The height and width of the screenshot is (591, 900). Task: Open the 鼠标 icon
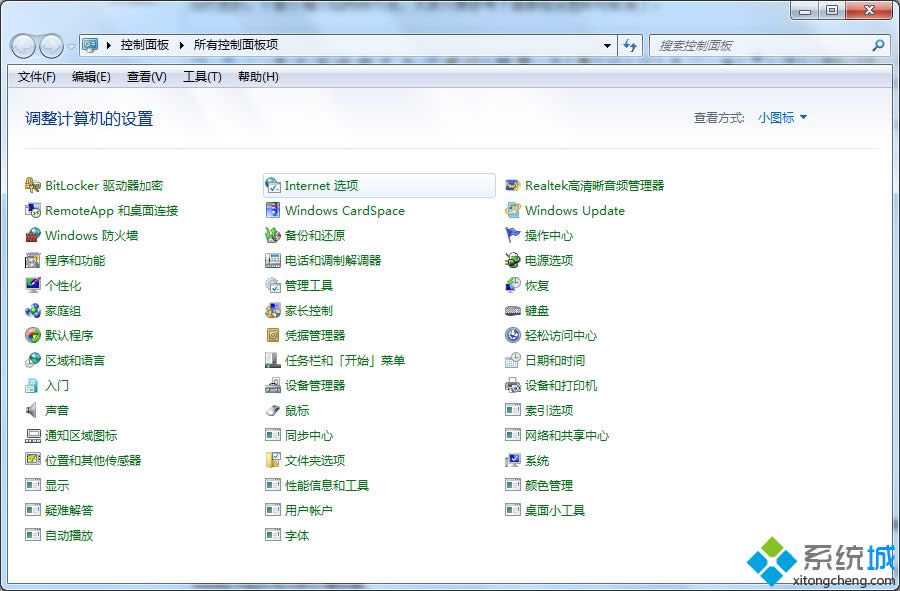273,410
